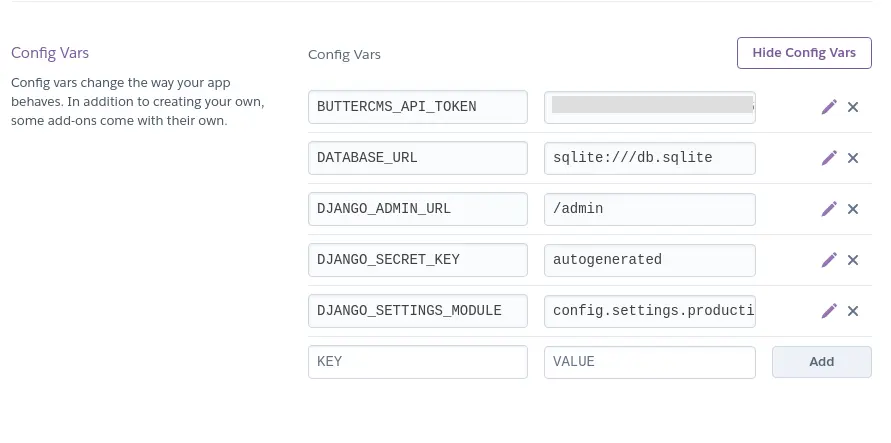Remove the DATABASE_URL config var
Viewport: 891px width, 443px height.
click(x=853, y=158)
